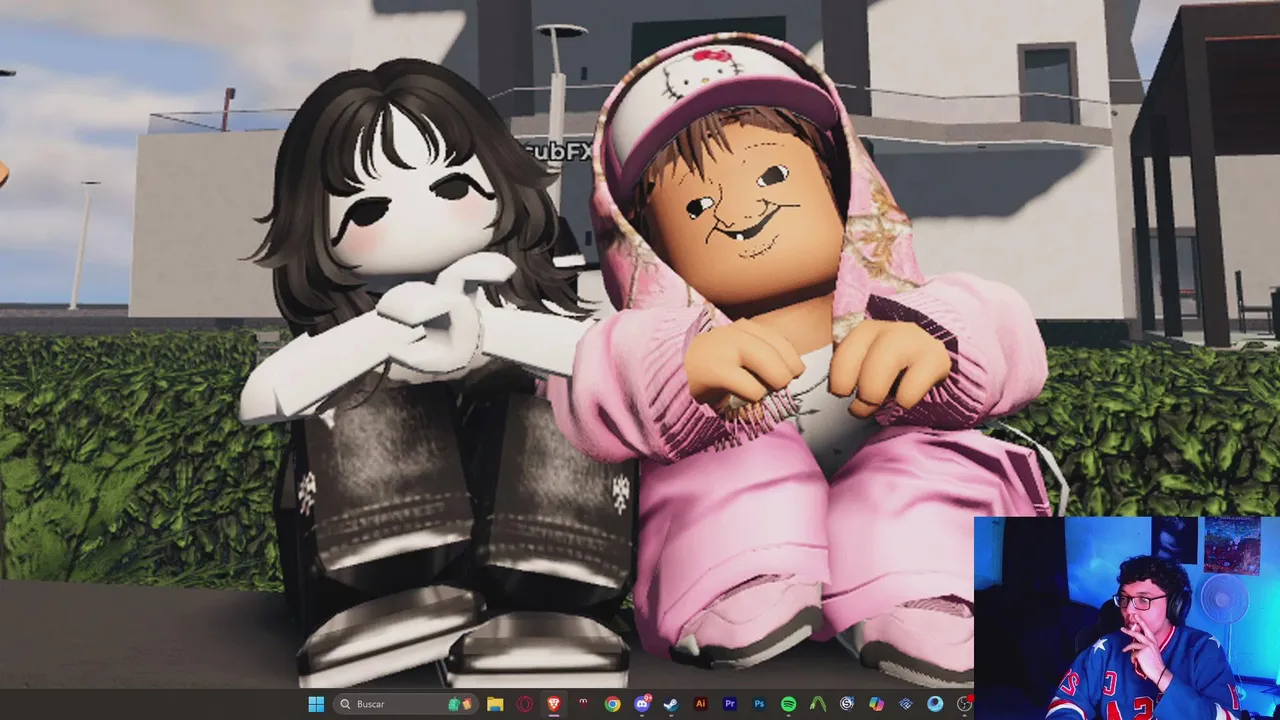1280x720 pixels.
Task: Click the blue sphere app icon in taskbar
Action: coord(935,704)
